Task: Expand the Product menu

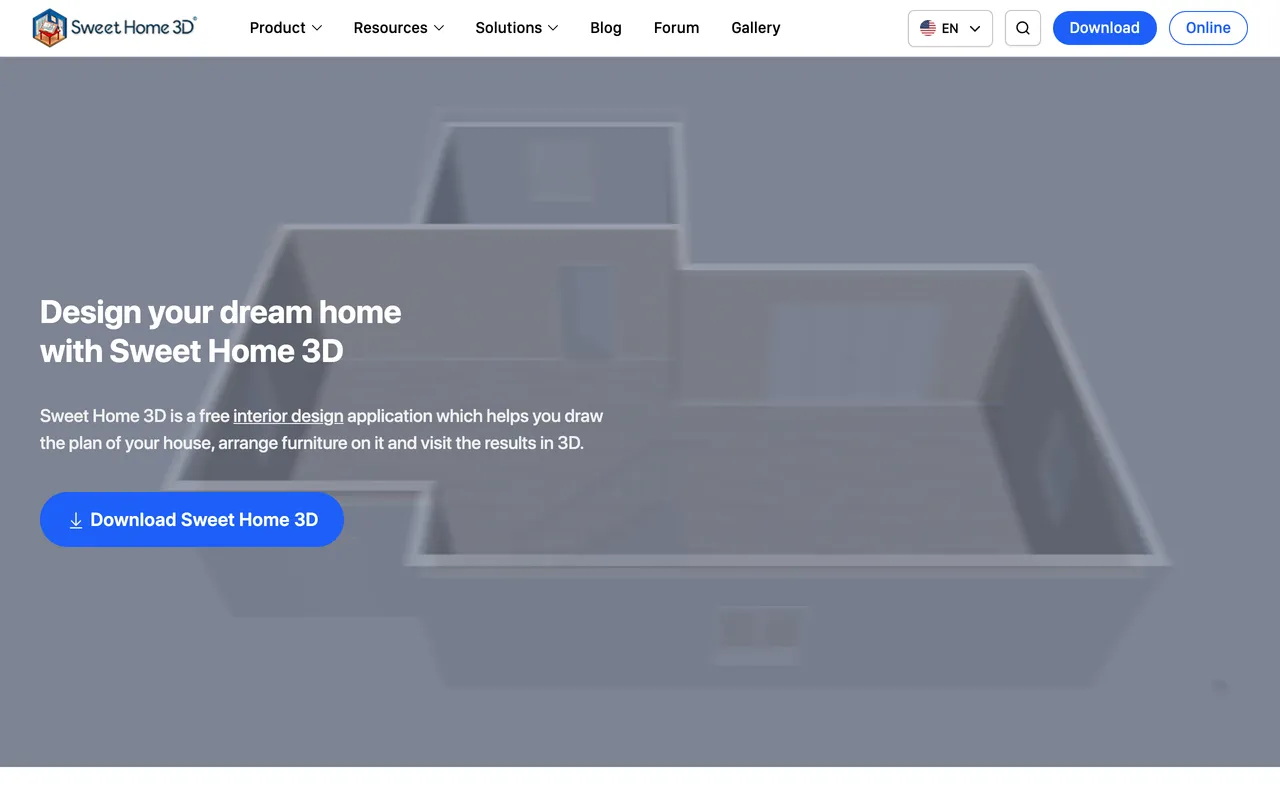Action: pyautogui.click(x=286, y=28)
